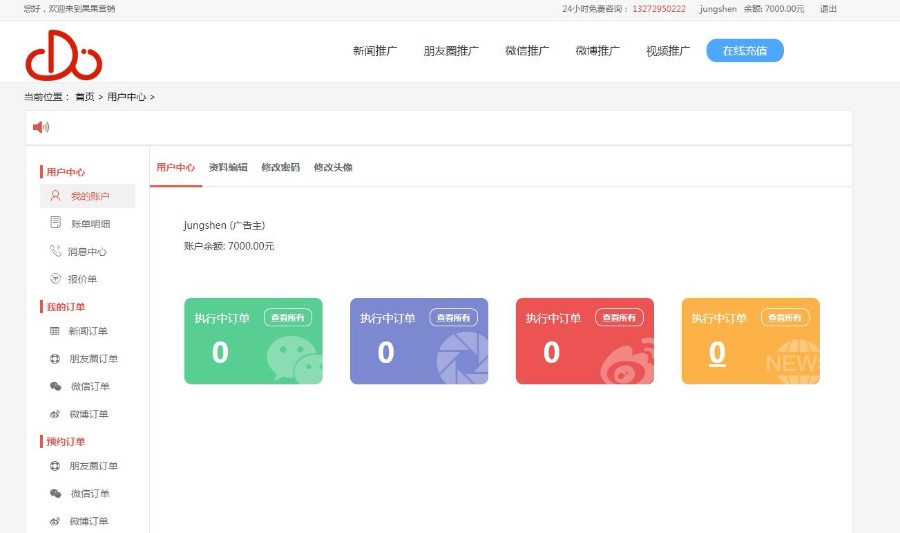Click the red speaker announcement icon
This screenshot has height=533, width=900.
coord(41,127)
